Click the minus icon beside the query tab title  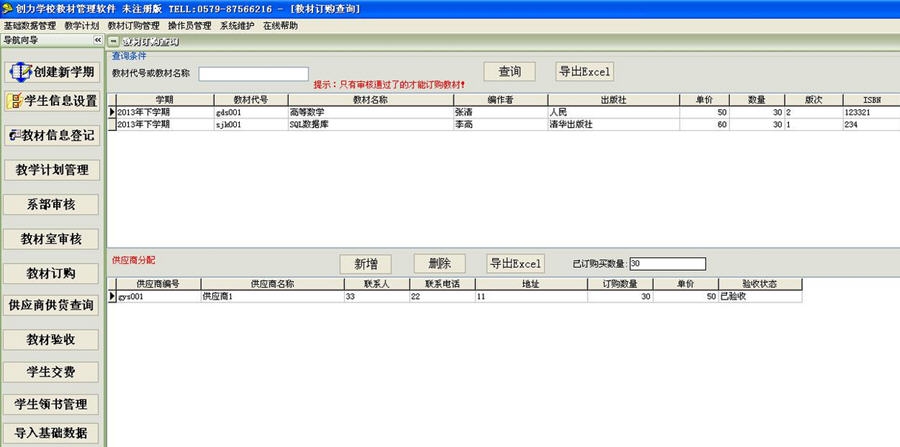[114, 41]
